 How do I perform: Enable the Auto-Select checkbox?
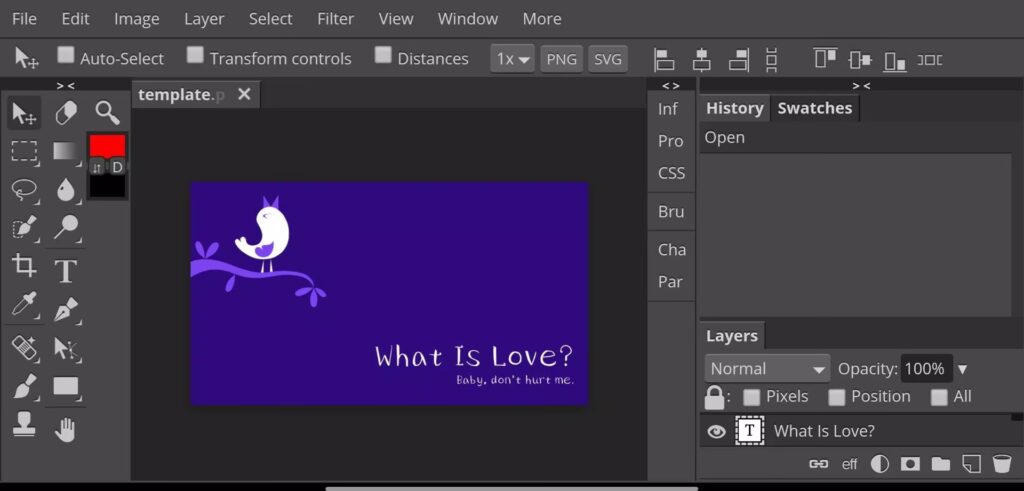pos(66,55)
